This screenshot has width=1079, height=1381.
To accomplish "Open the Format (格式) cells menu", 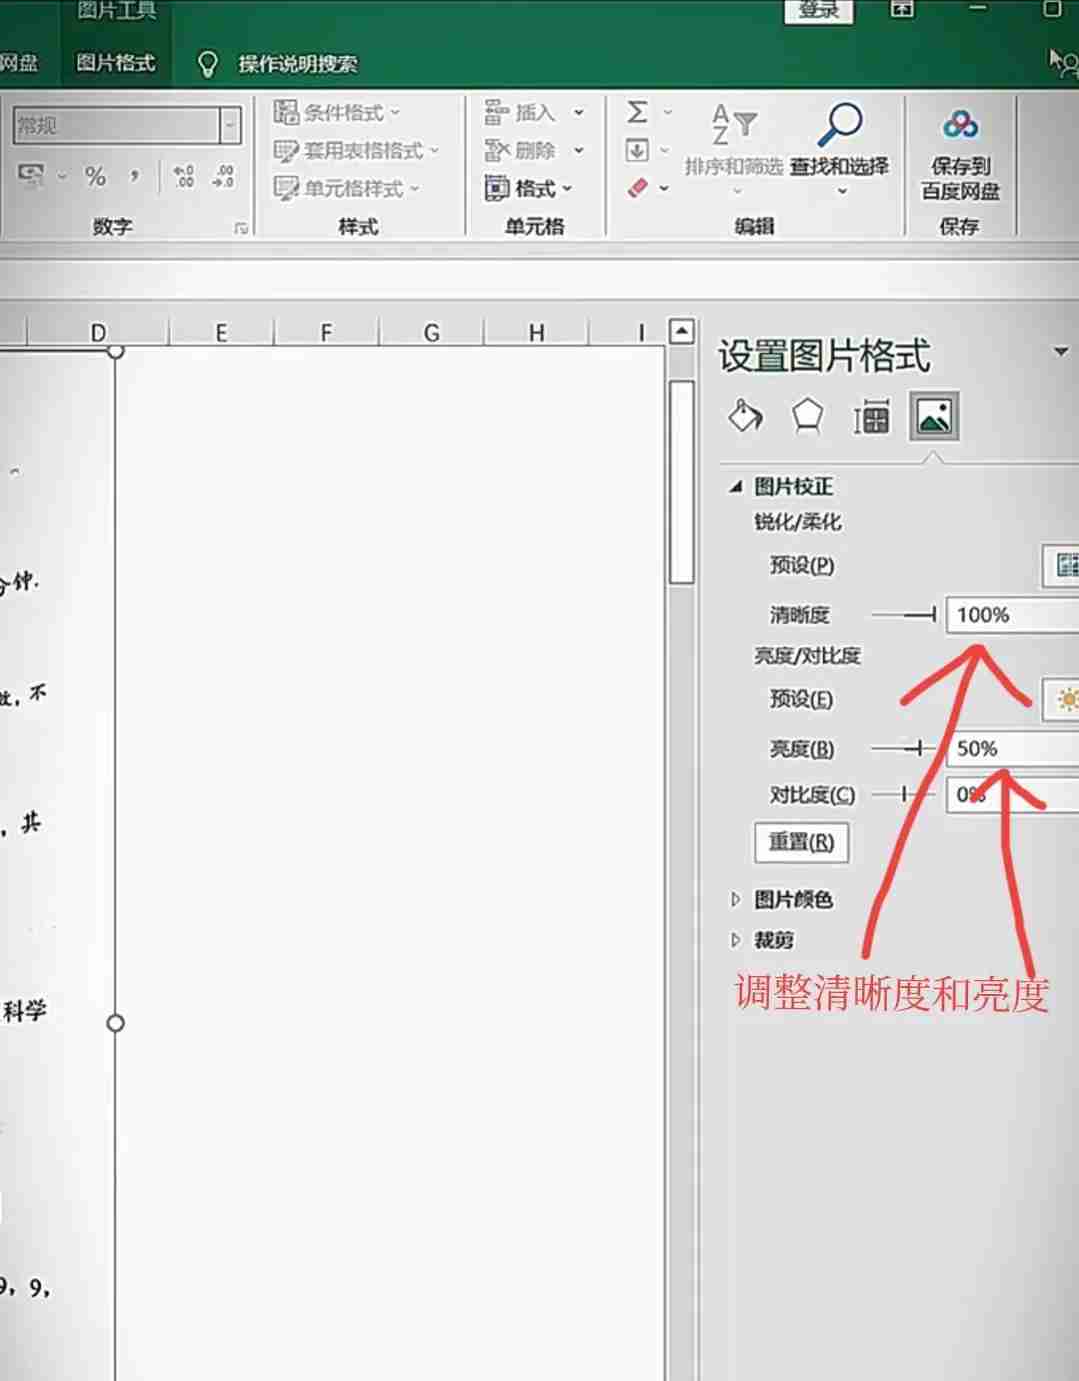I will point(528,188).
